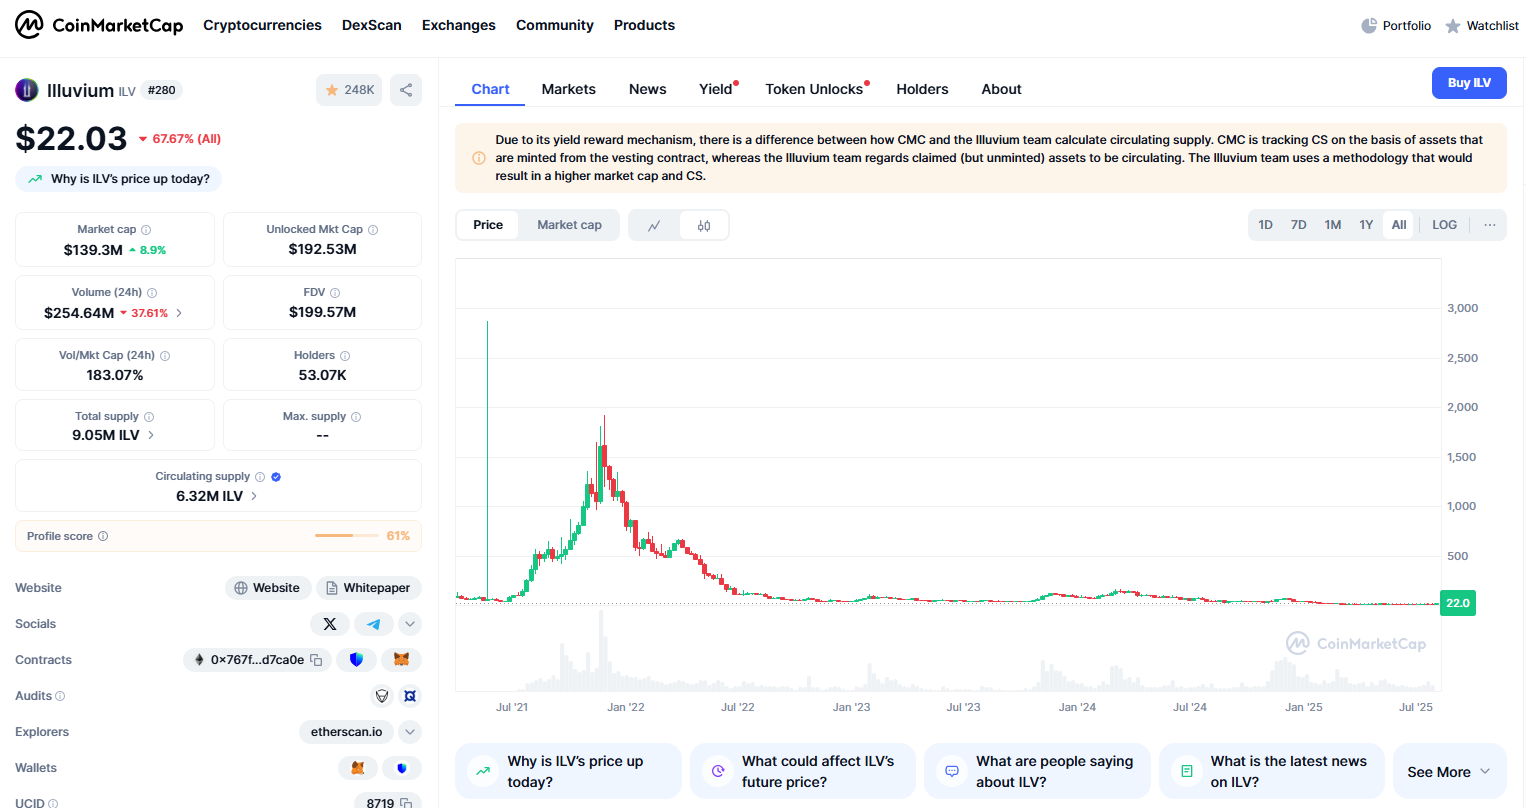
Task: Click "What are people saying about ILV?"
Action: pos(1037,772)
